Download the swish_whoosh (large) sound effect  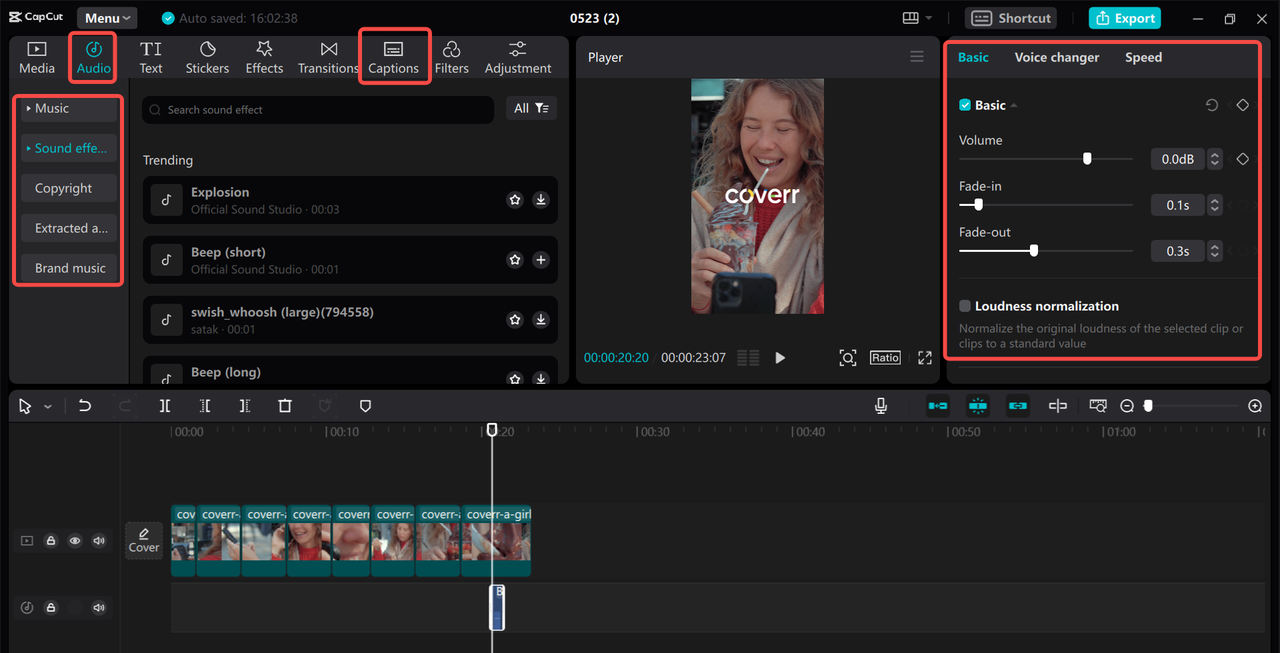541,320
